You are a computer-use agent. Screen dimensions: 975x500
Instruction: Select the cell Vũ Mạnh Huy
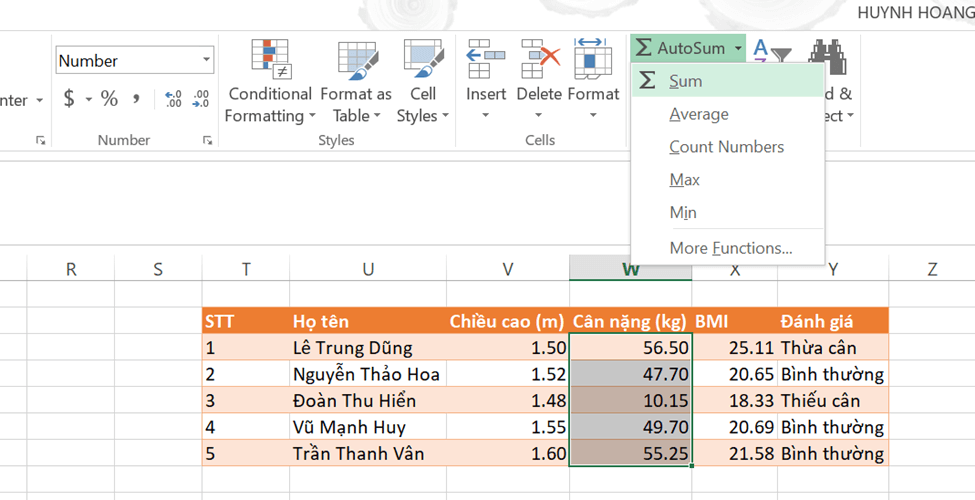point(368,427)
